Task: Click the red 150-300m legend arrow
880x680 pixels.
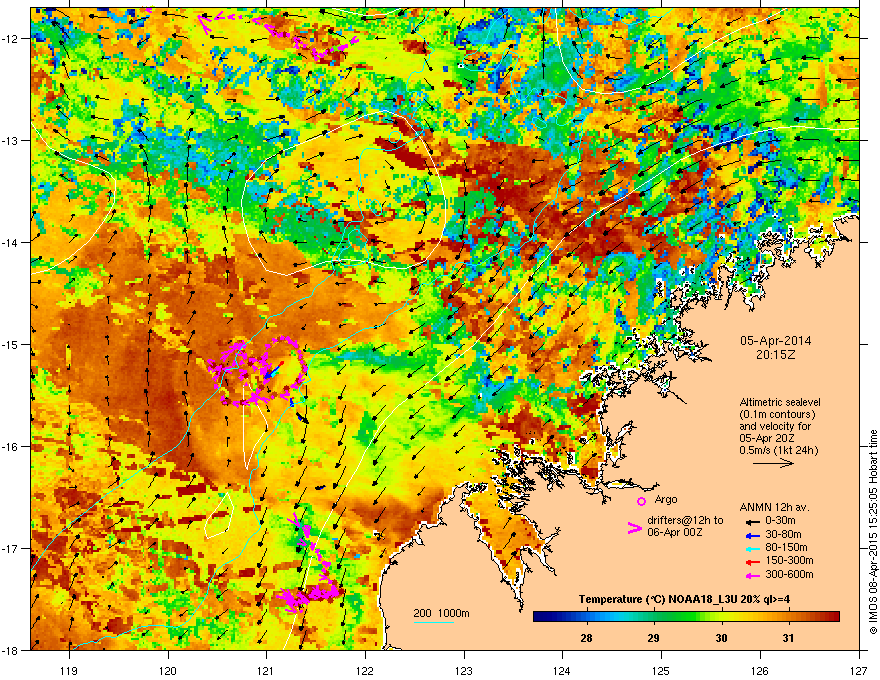Action: click(x=752, y=562)
